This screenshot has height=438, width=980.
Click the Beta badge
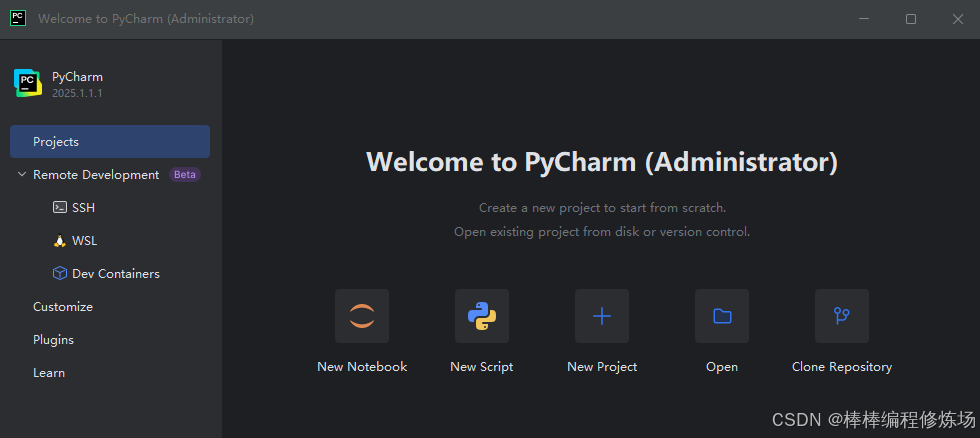pyautogui.click(x=184, y=174)
